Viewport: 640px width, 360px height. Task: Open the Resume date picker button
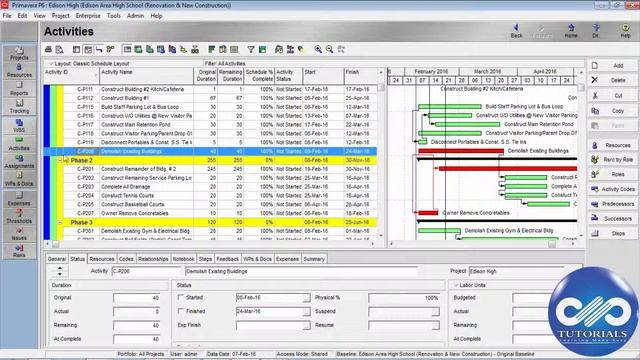436,326
